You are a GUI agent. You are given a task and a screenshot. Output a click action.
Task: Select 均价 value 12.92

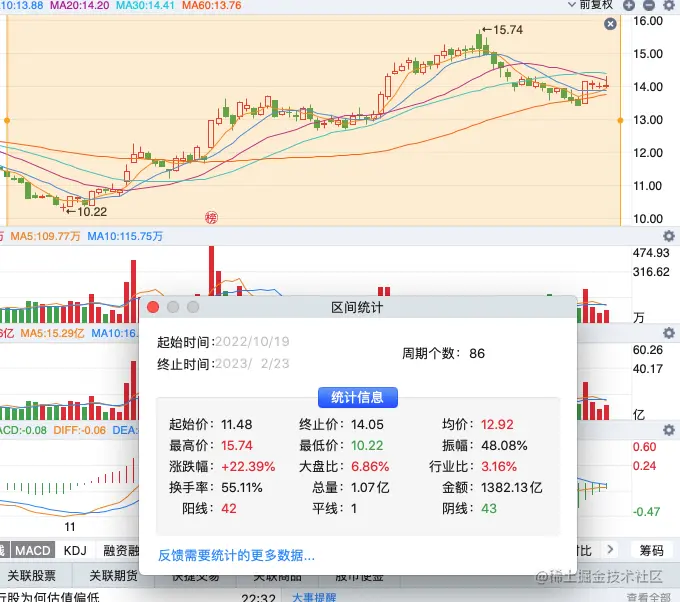coord(497,424)
